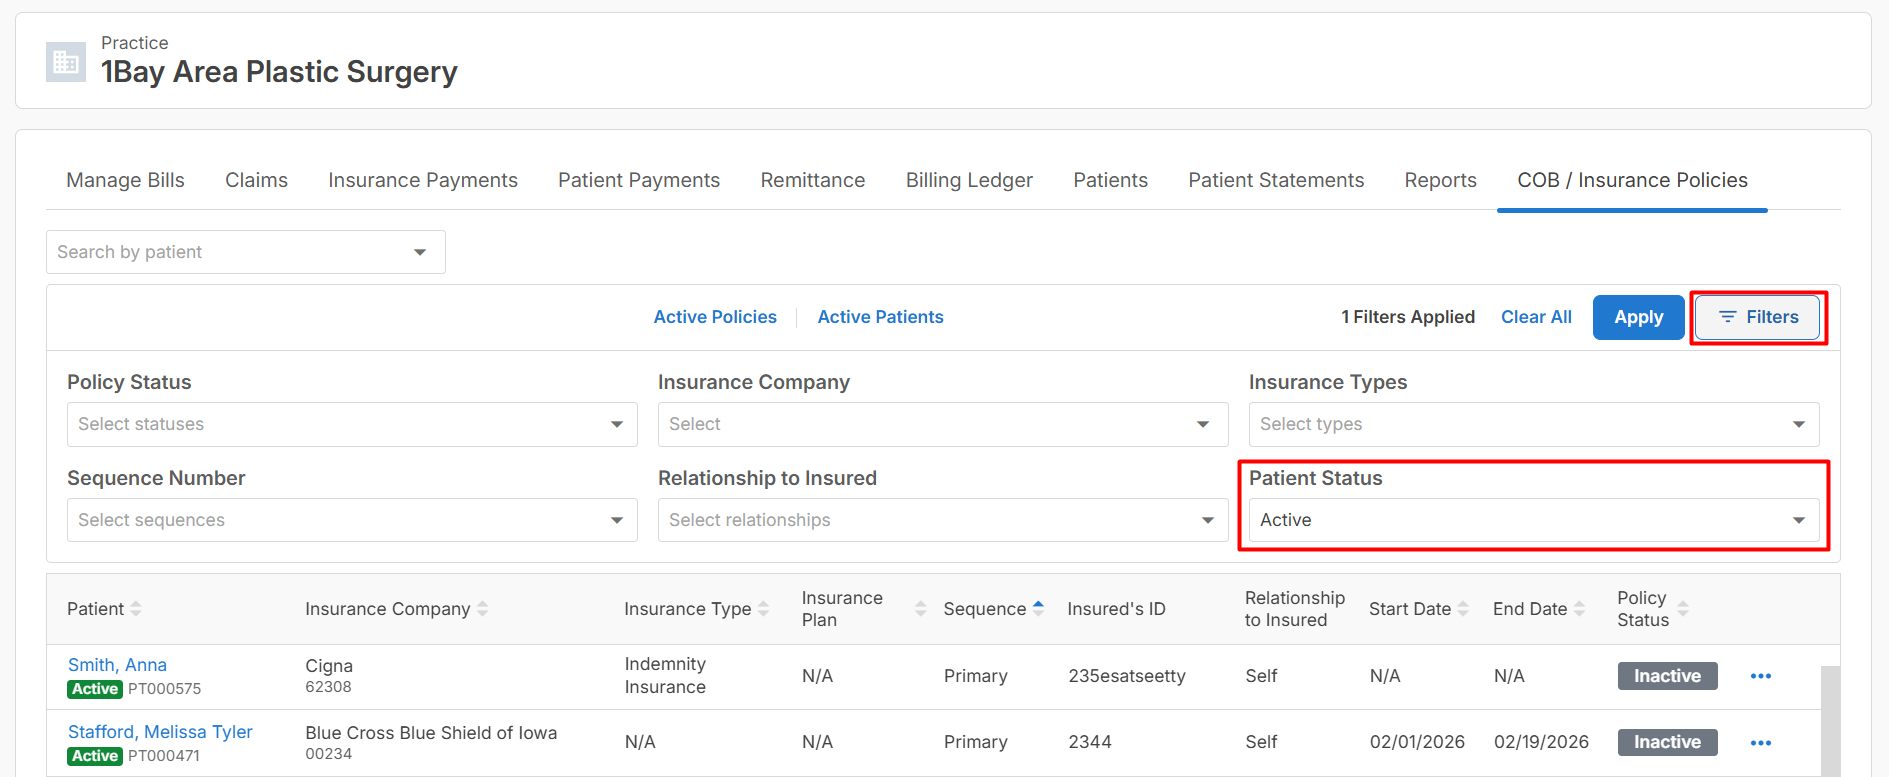The image size is (1889, 777).
Task: Click the Clear All link
Action: (1536, 317)
